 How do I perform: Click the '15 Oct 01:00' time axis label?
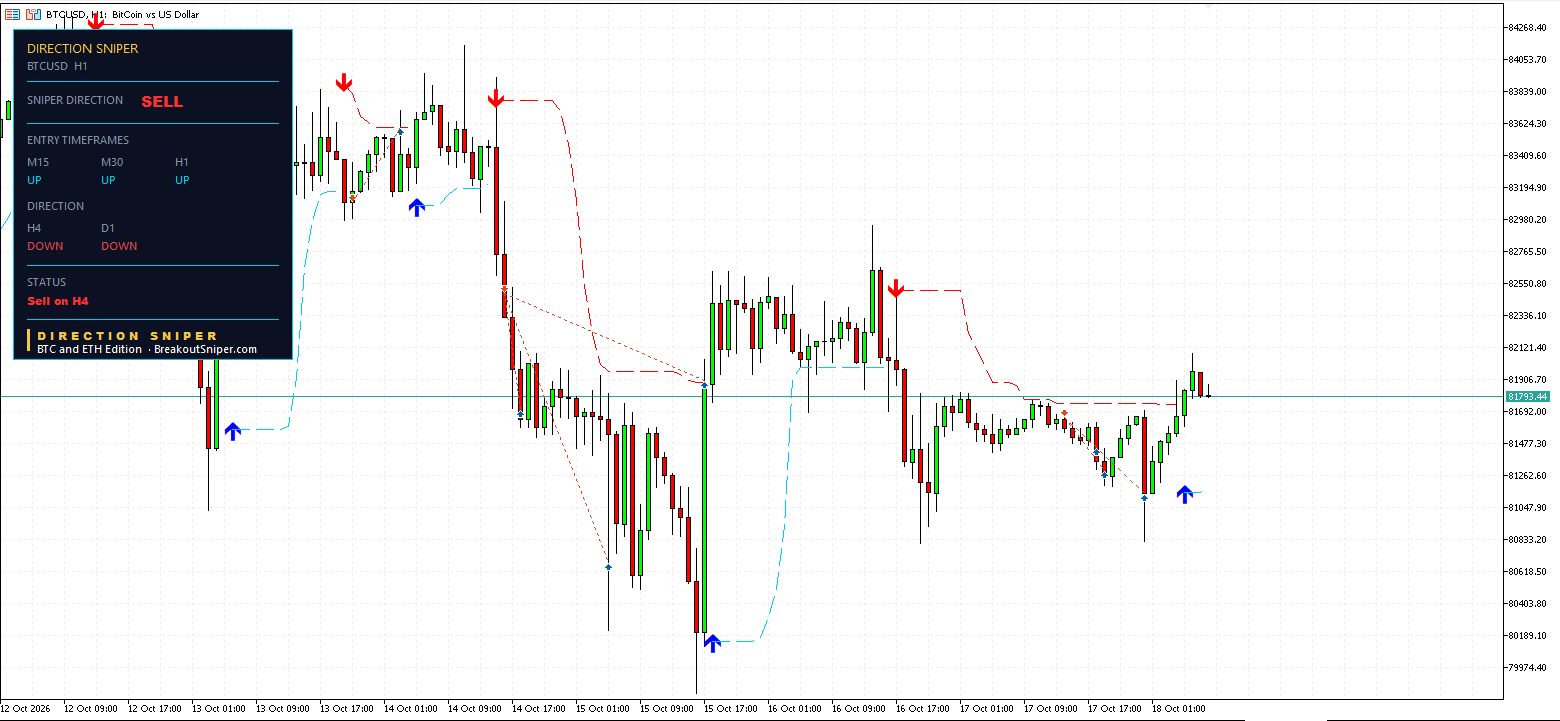[x=603, y=709]
